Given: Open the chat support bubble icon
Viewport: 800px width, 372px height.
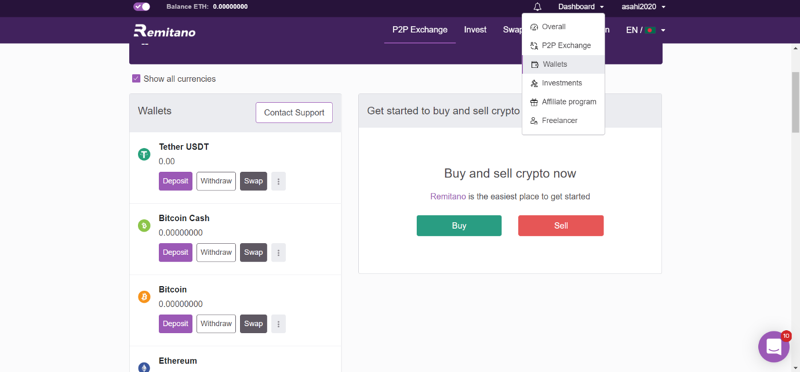Looking at the screenshot, I should click(773, 346).
